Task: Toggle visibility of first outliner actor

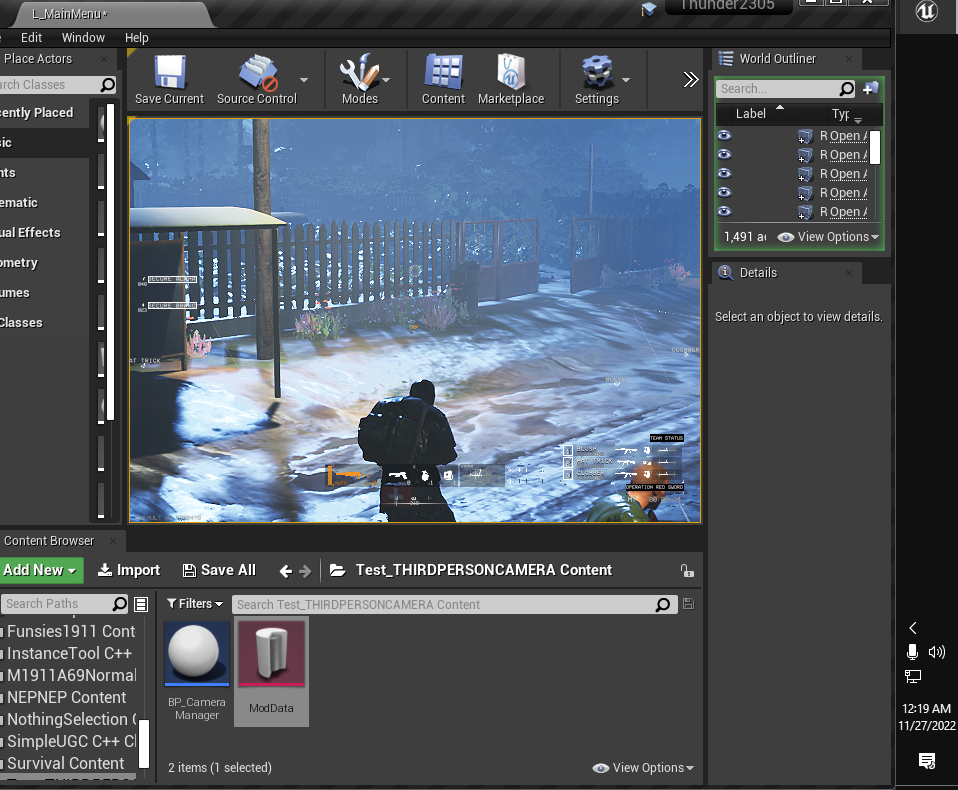Action: (x=724, y=136)
